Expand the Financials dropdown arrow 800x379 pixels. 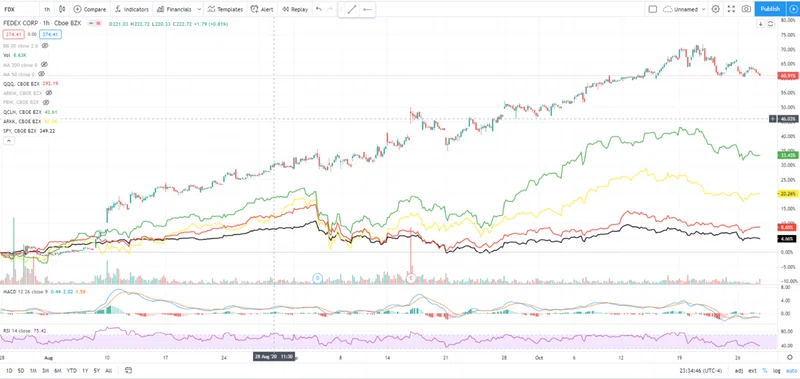coord(199,9)
